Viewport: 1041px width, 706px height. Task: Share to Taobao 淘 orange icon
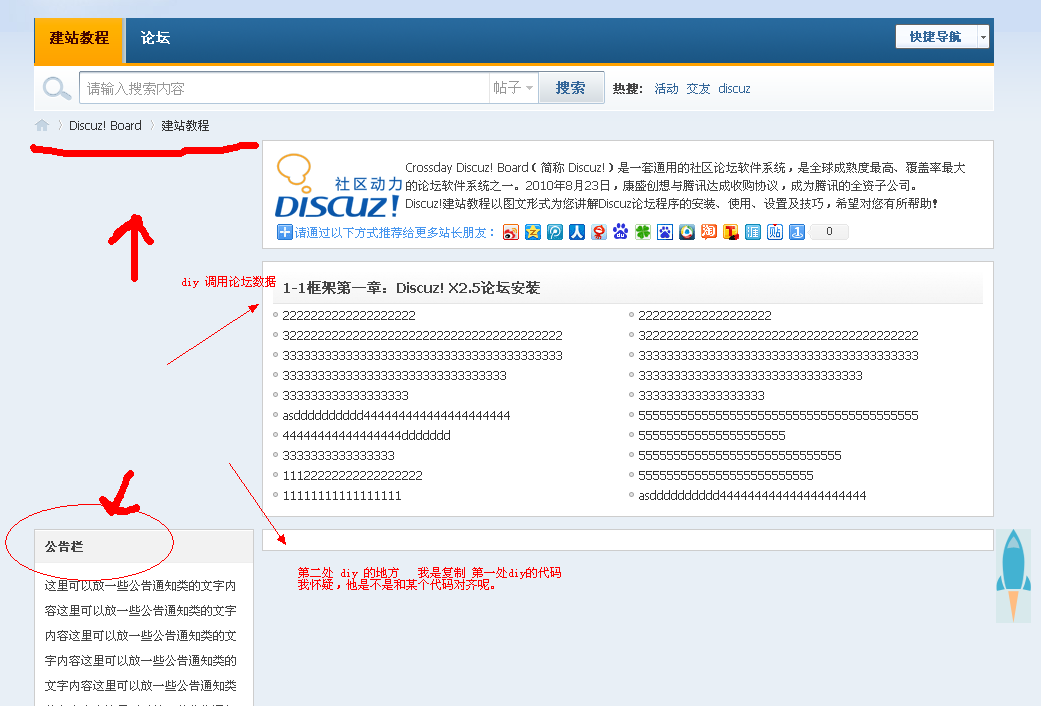(x=708, y=232)
